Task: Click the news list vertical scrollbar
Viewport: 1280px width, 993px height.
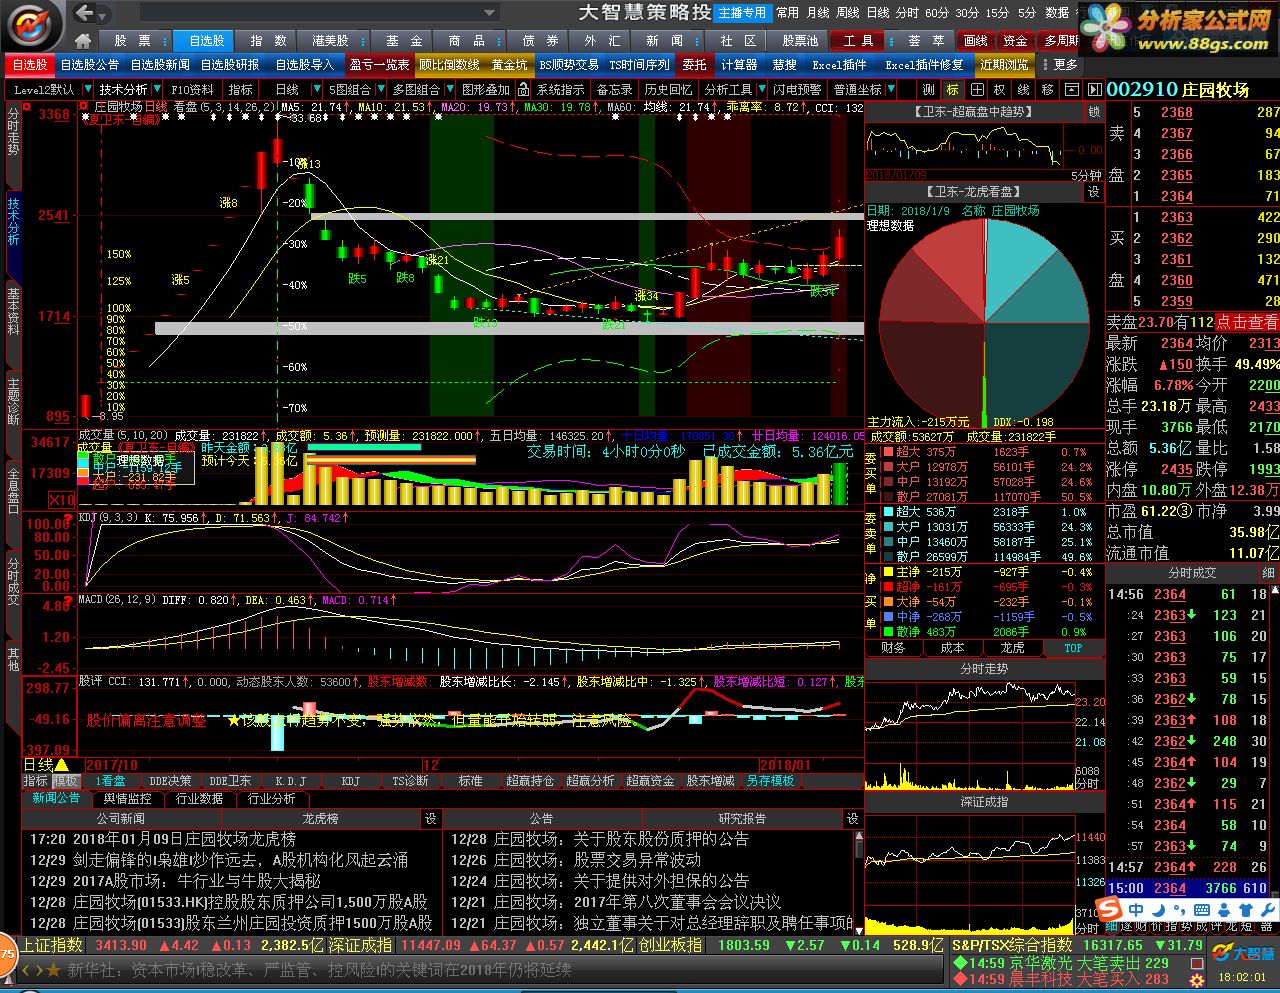Action: tap(858, 880)
